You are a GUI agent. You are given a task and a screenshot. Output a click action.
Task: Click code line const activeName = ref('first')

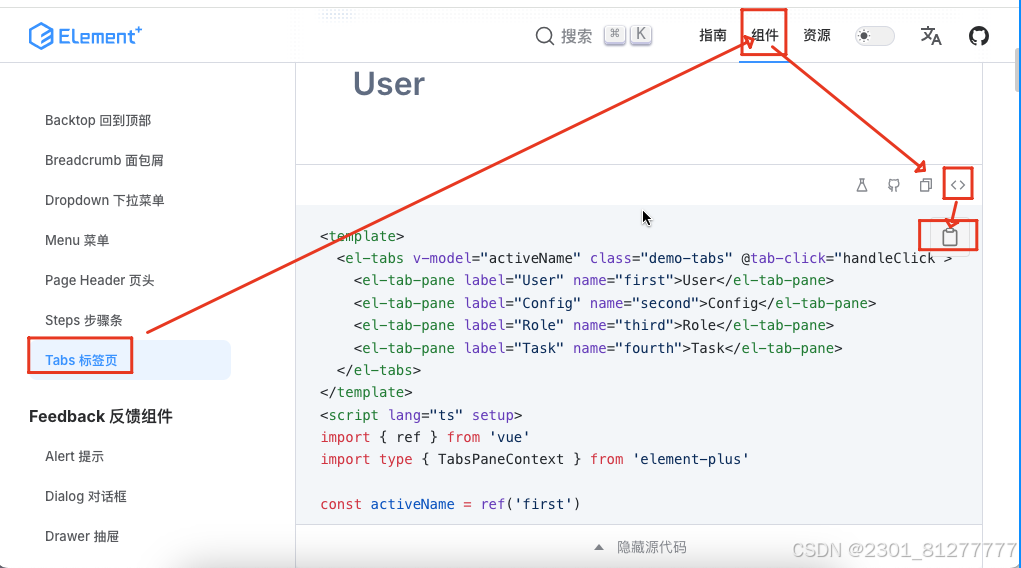(x=450, y=504)
